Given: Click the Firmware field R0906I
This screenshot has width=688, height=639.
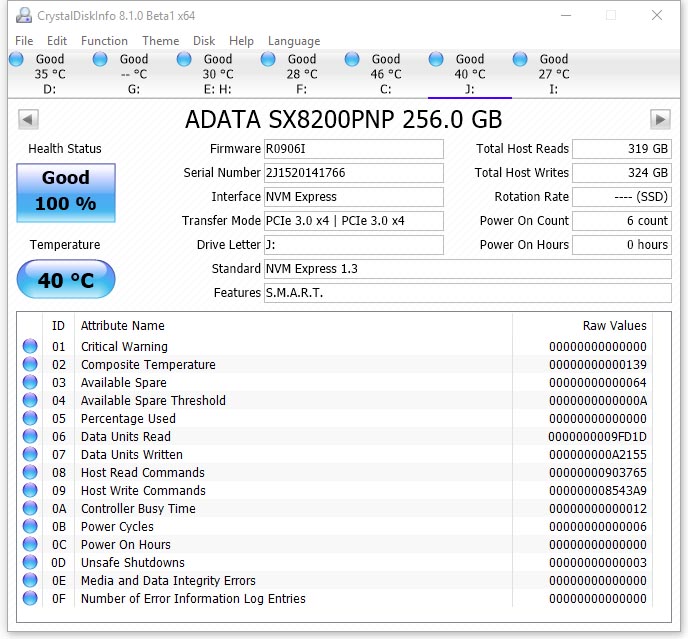Looking at the screenshot, I should (354, 149).
